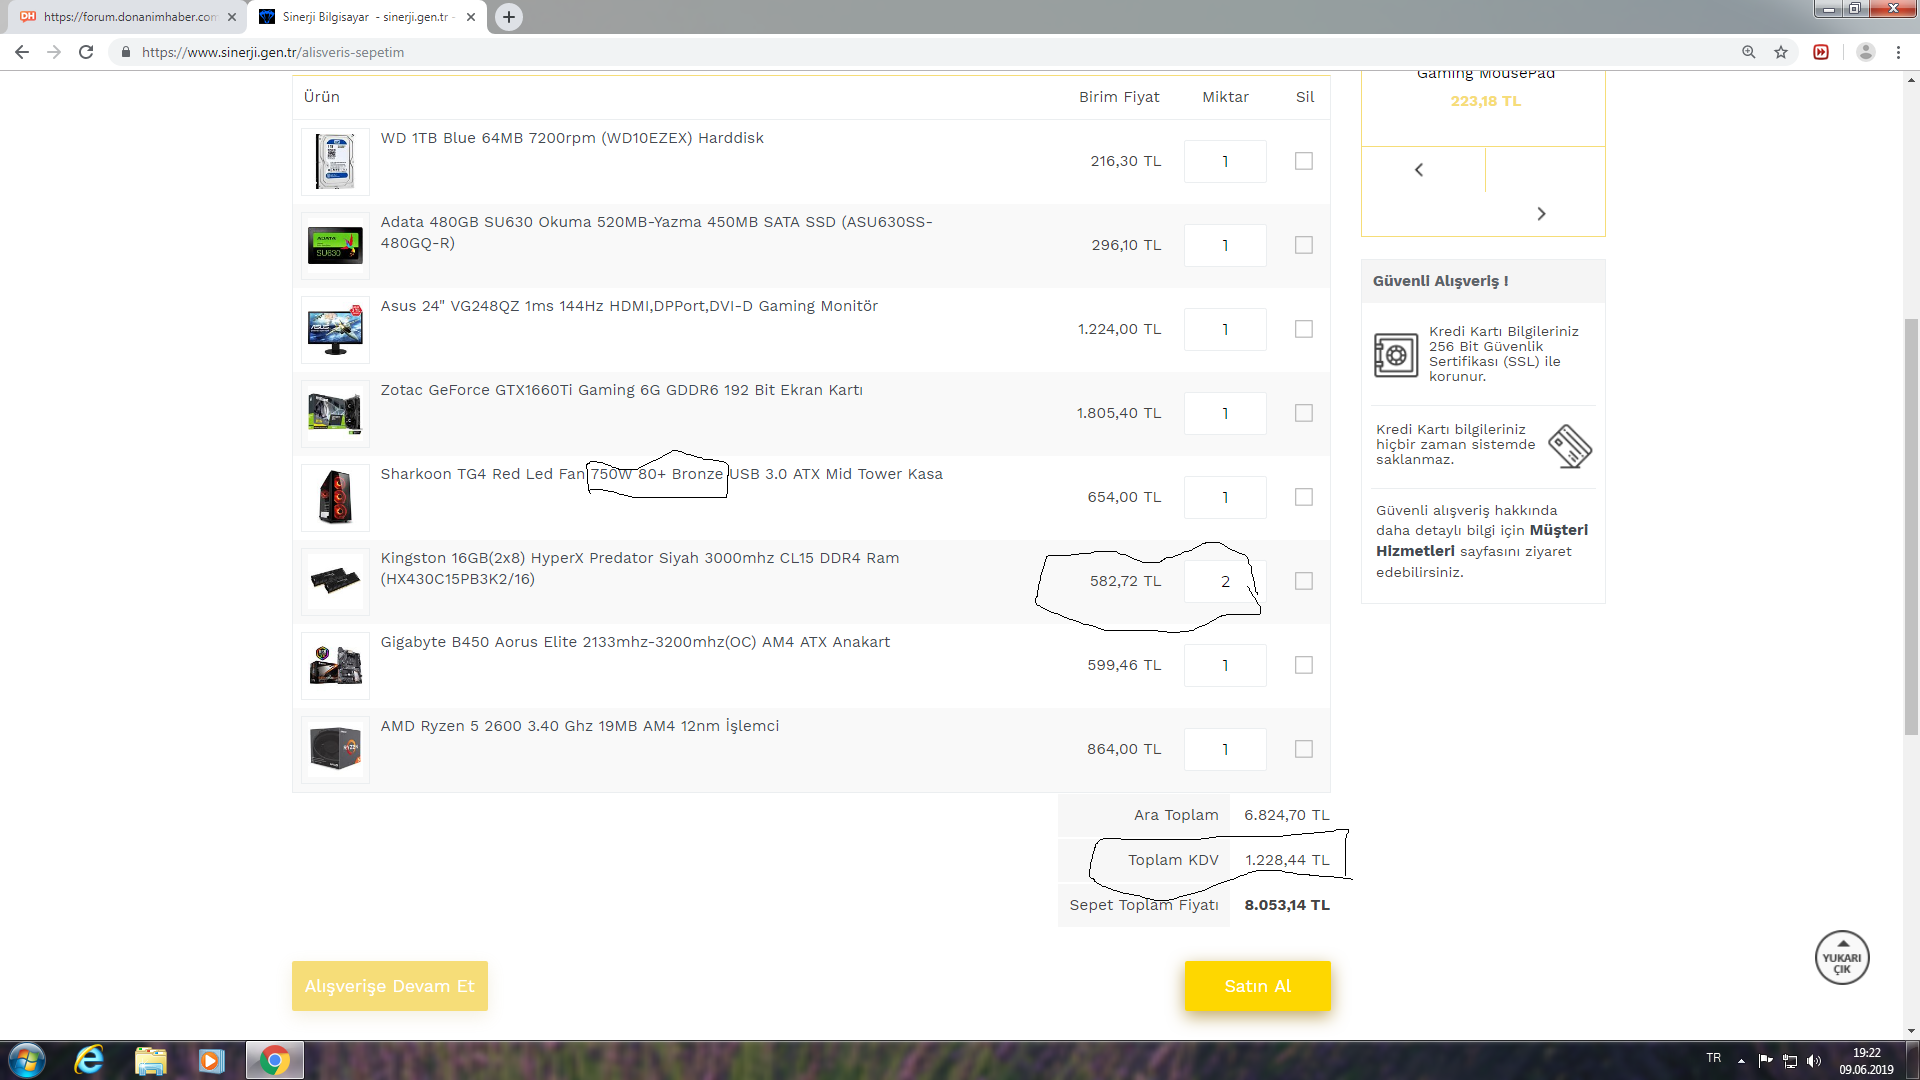Click quantity field for WD 1TB Blue harddisk
Screen dimensions: 1920x1080
pyautogui.click(x=1225, y=161)
